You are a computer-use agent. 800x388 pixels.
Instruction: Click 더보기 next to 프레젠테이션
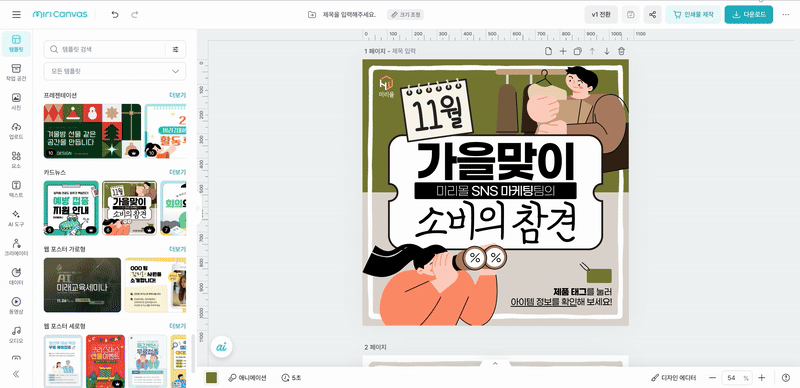(178, 95)
